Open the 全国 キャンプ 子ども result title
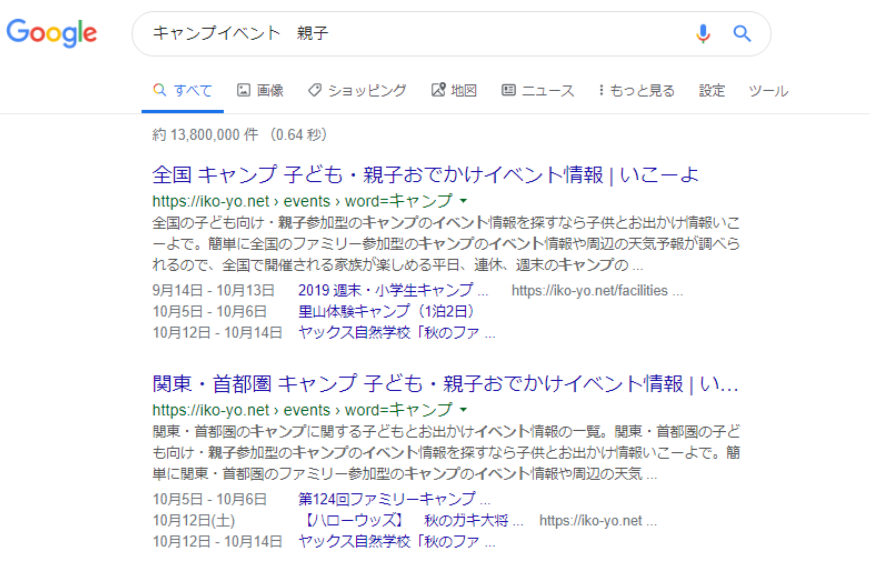Viewport: 870px width, 564px height. point(426,175)
